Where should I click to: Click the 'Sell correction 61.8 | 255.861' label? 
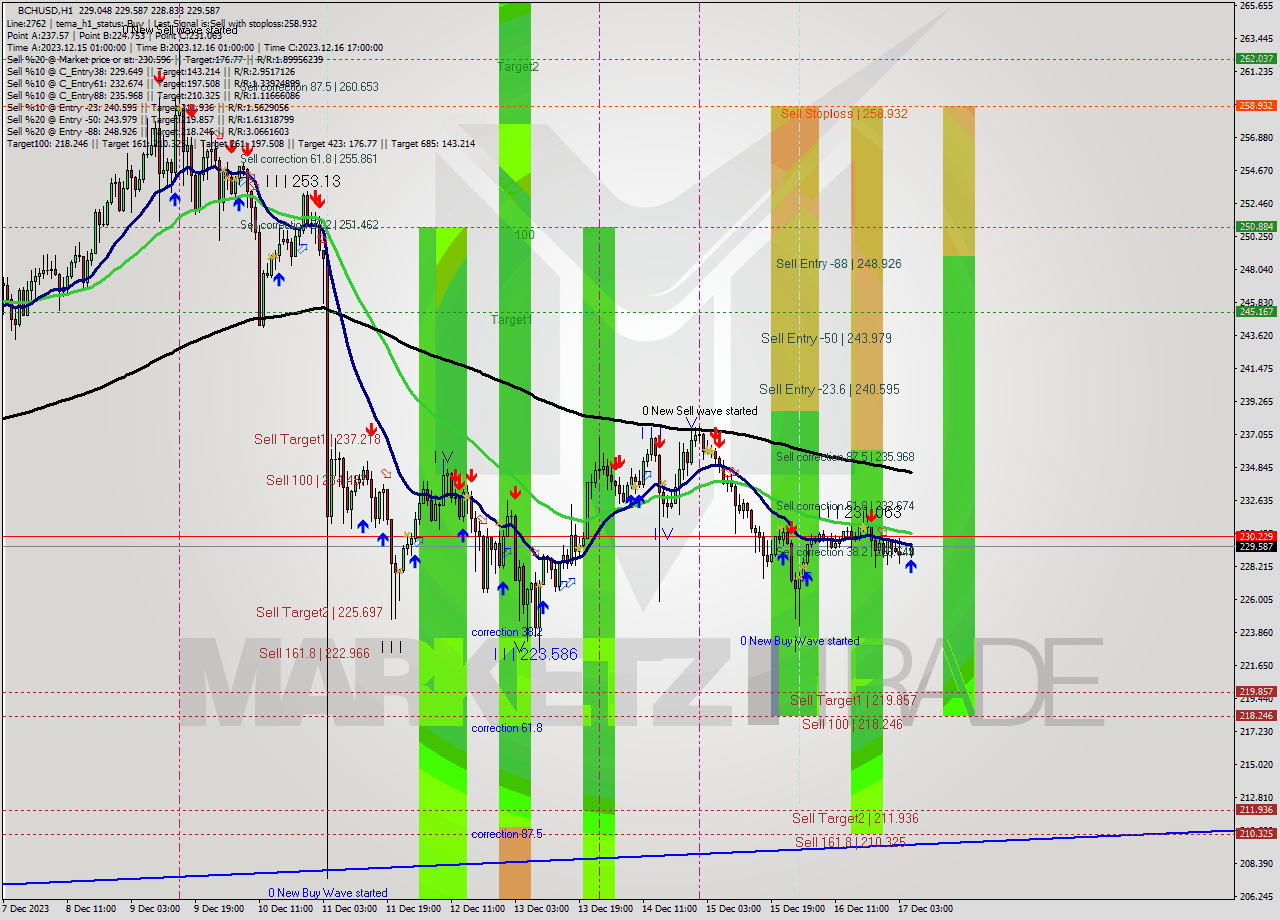pyautogui.click(x=309, y=159)
